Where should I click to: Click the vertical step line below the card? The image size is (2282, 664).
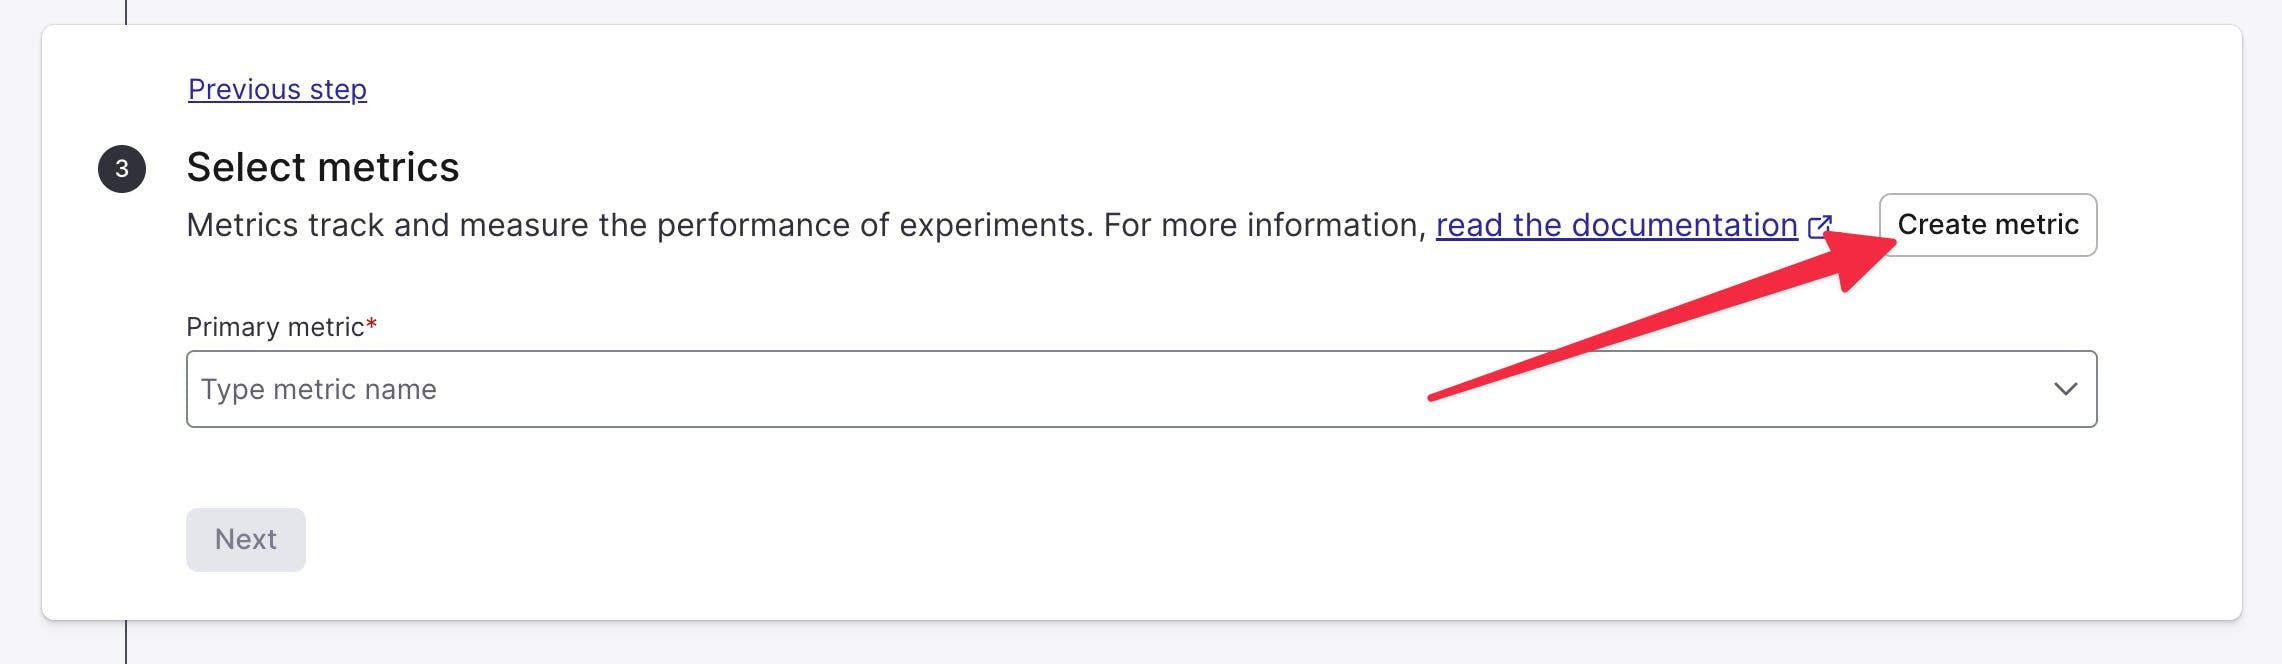pyautogui.click(x=126, y=643)
